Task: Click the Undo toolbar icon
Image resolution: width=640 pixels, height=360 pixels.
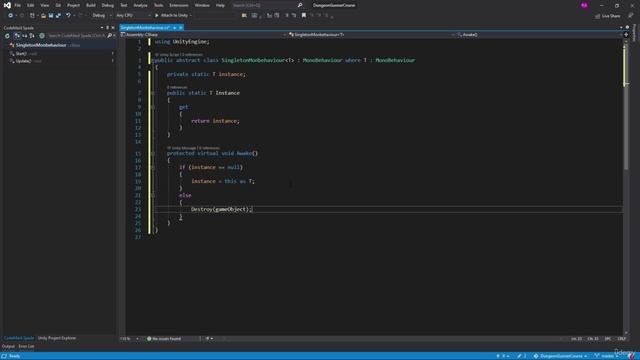Action: click(x=68, y=16)
